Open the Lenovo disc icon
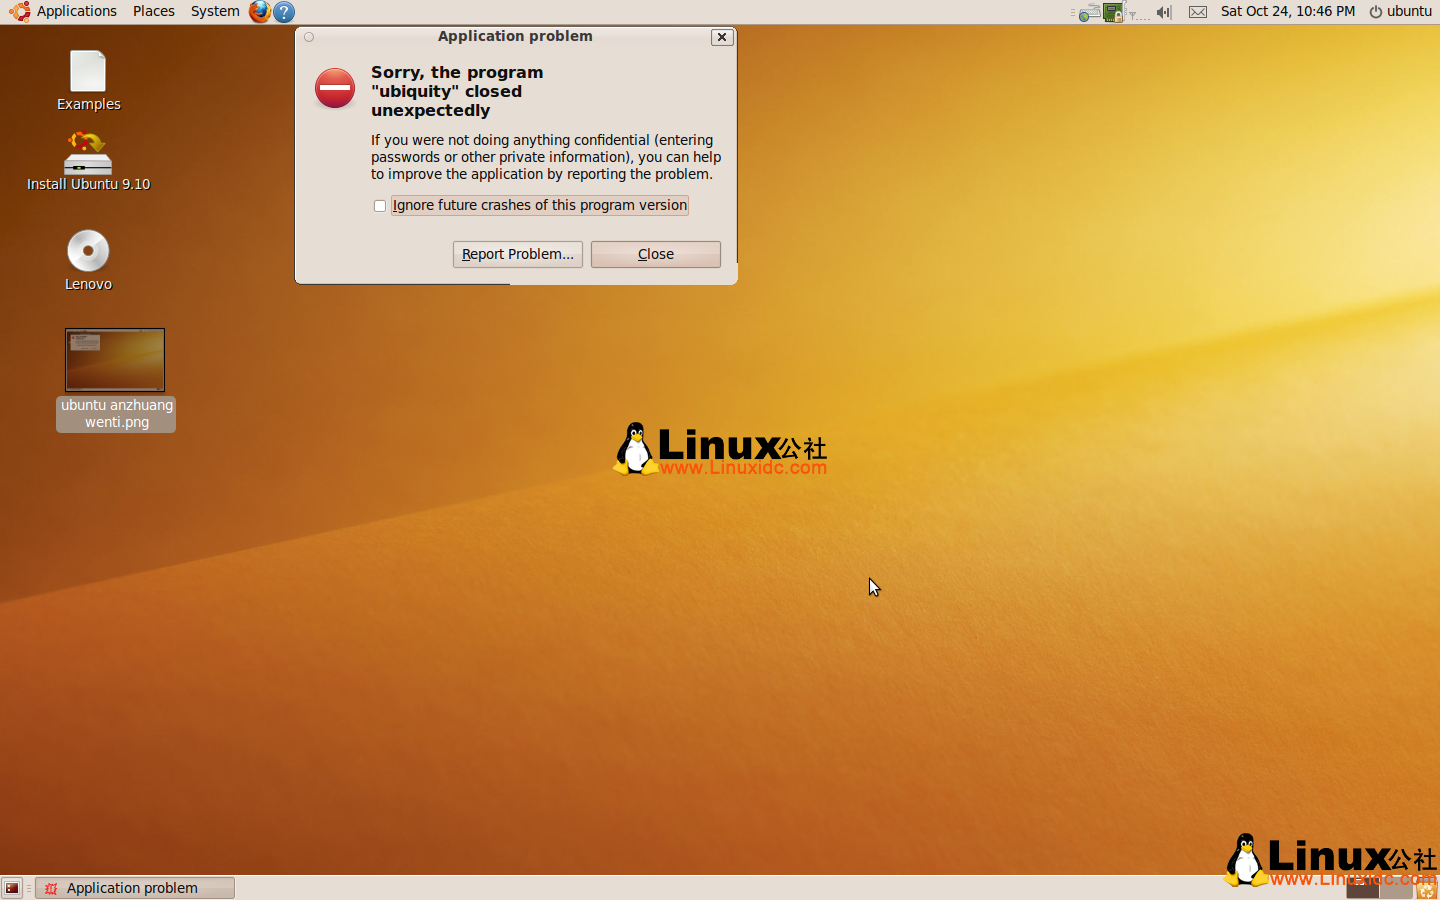 (x=88, y=249)
